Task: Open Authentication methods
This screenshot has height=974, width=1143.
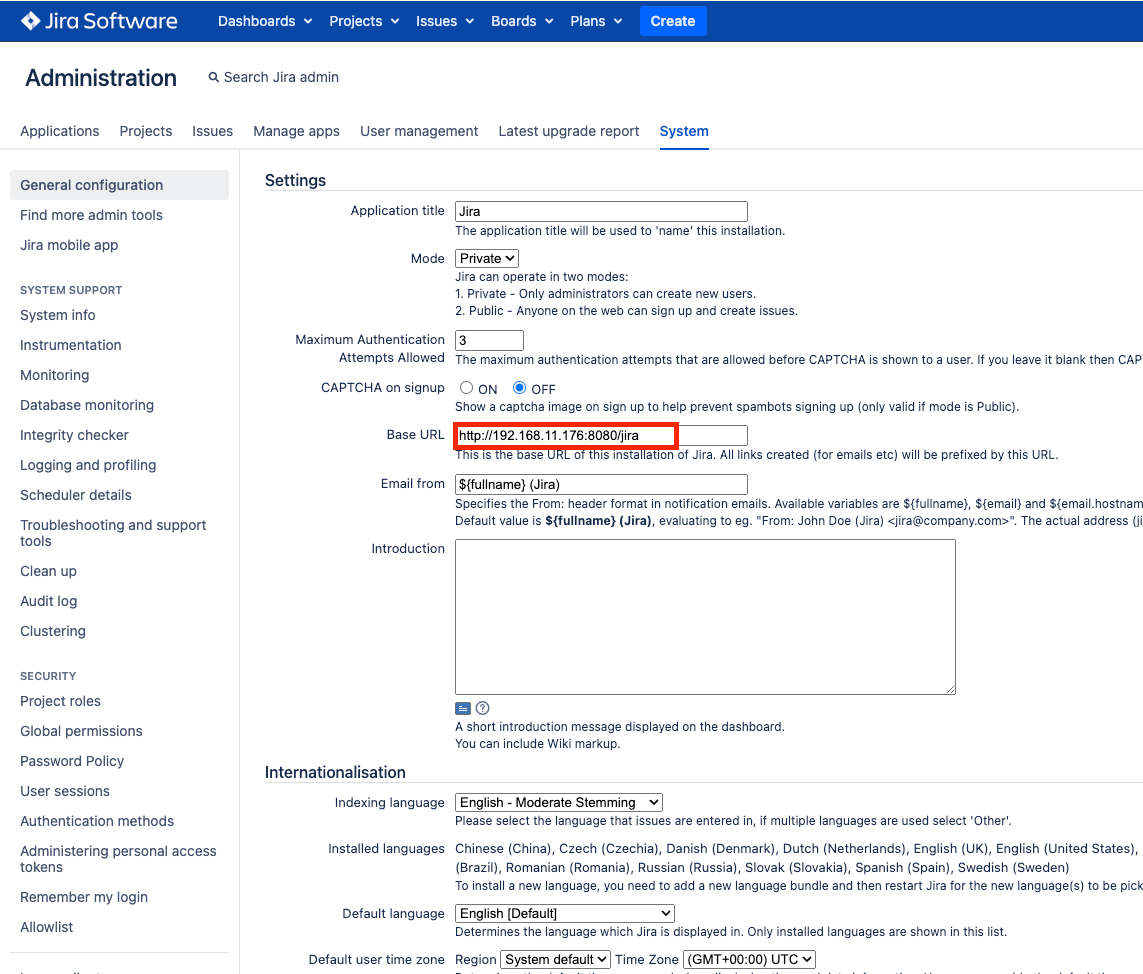Action: [x=97, y=821]
